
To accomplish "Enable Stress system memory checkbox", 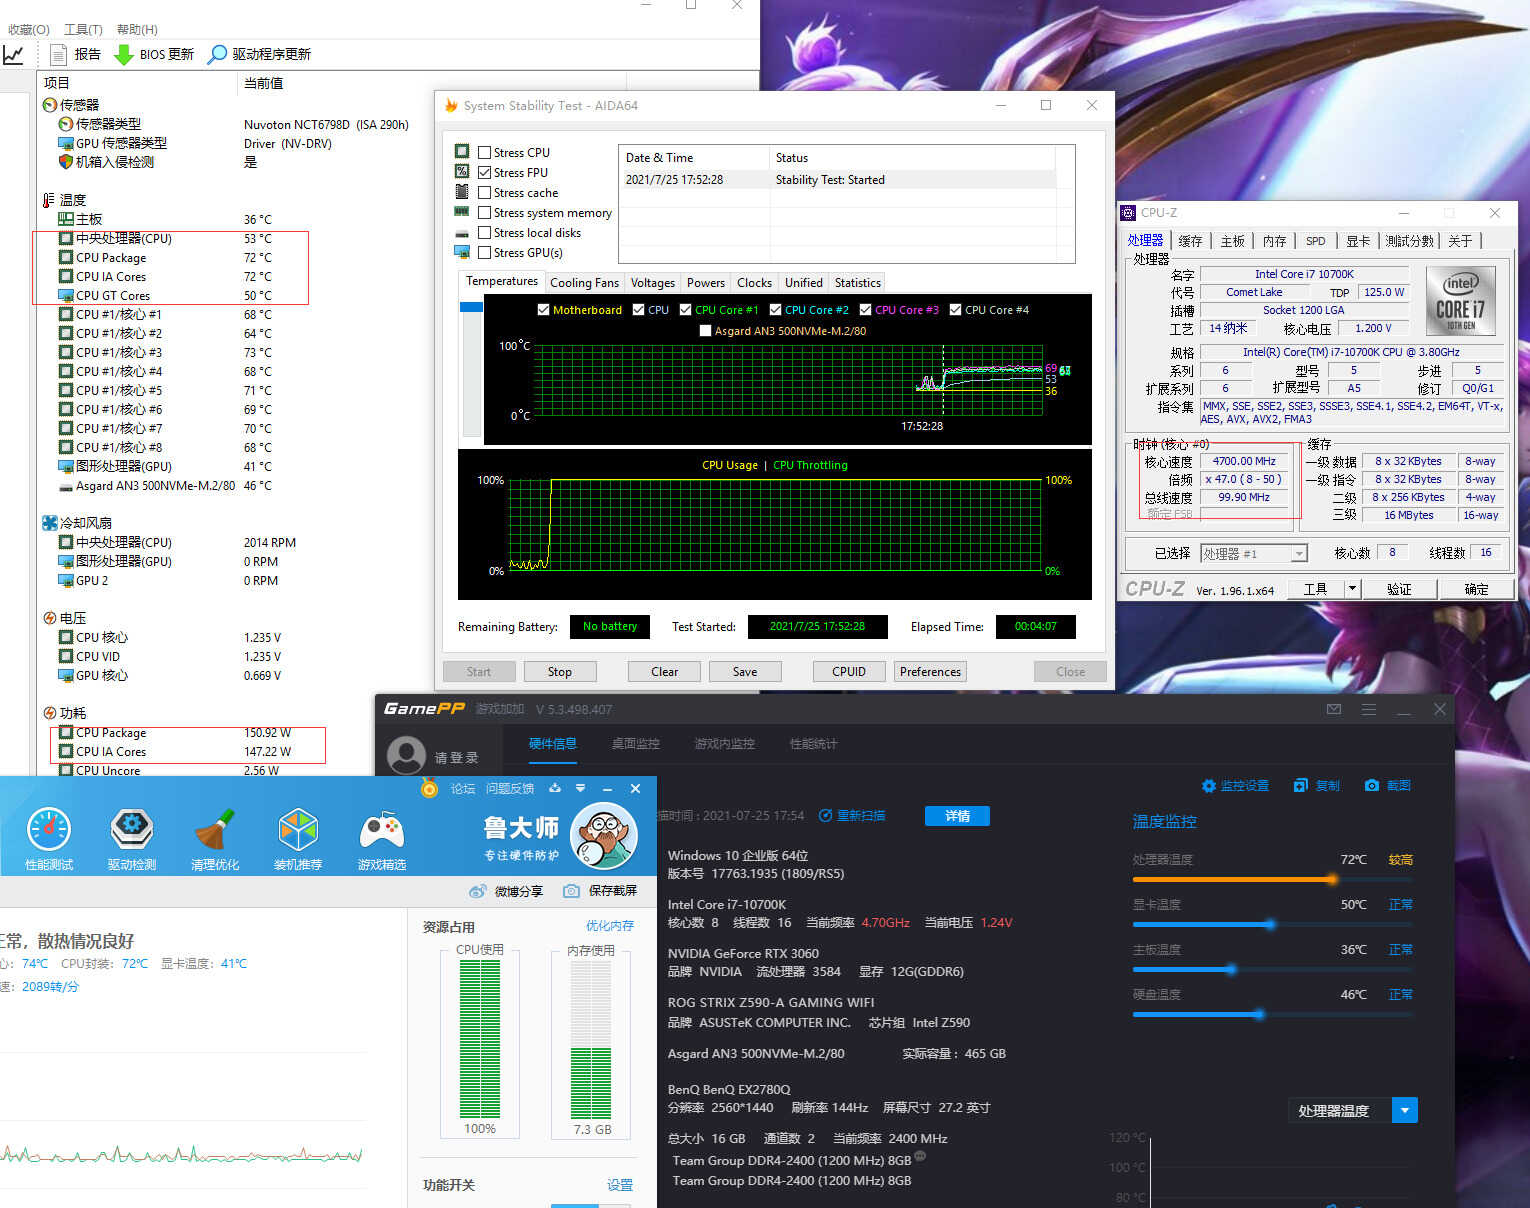I will point(484,213).
